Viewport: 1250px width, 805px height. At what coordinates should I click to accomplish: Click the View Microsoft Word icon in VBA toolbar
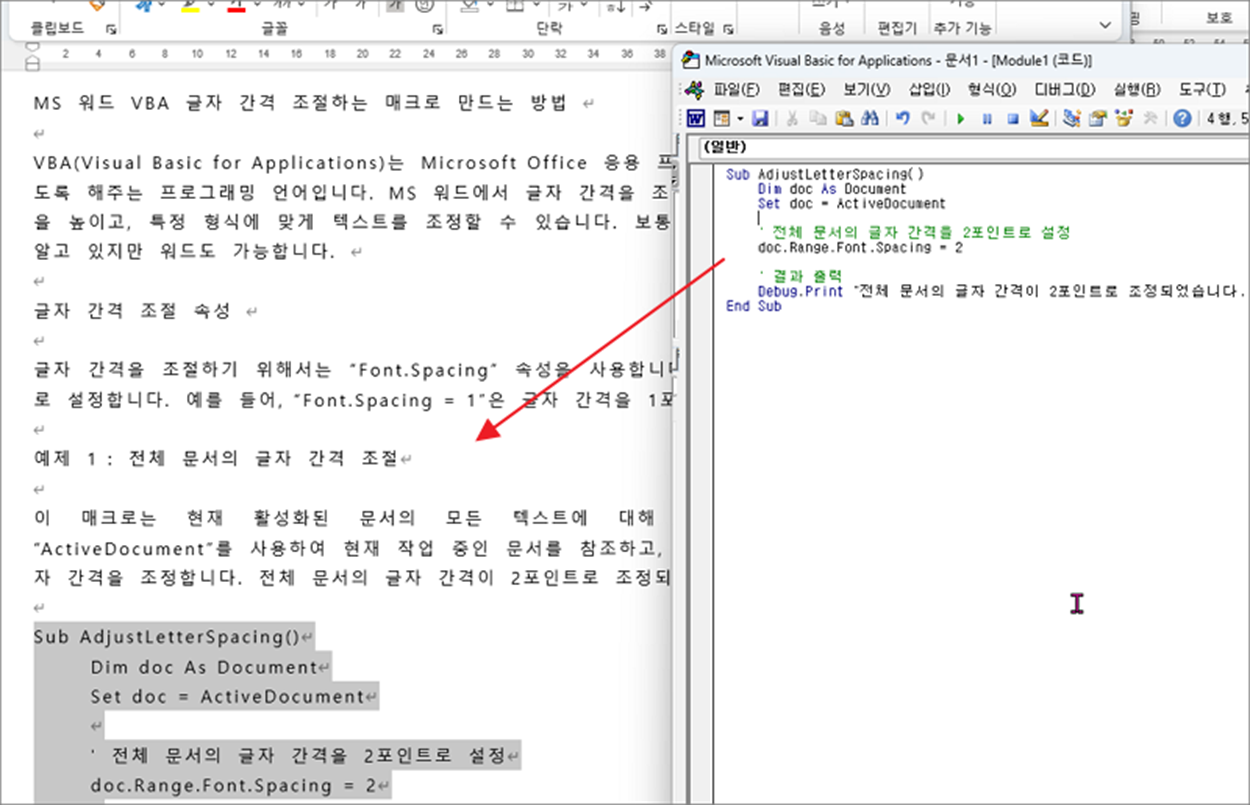tap(695, 118)
